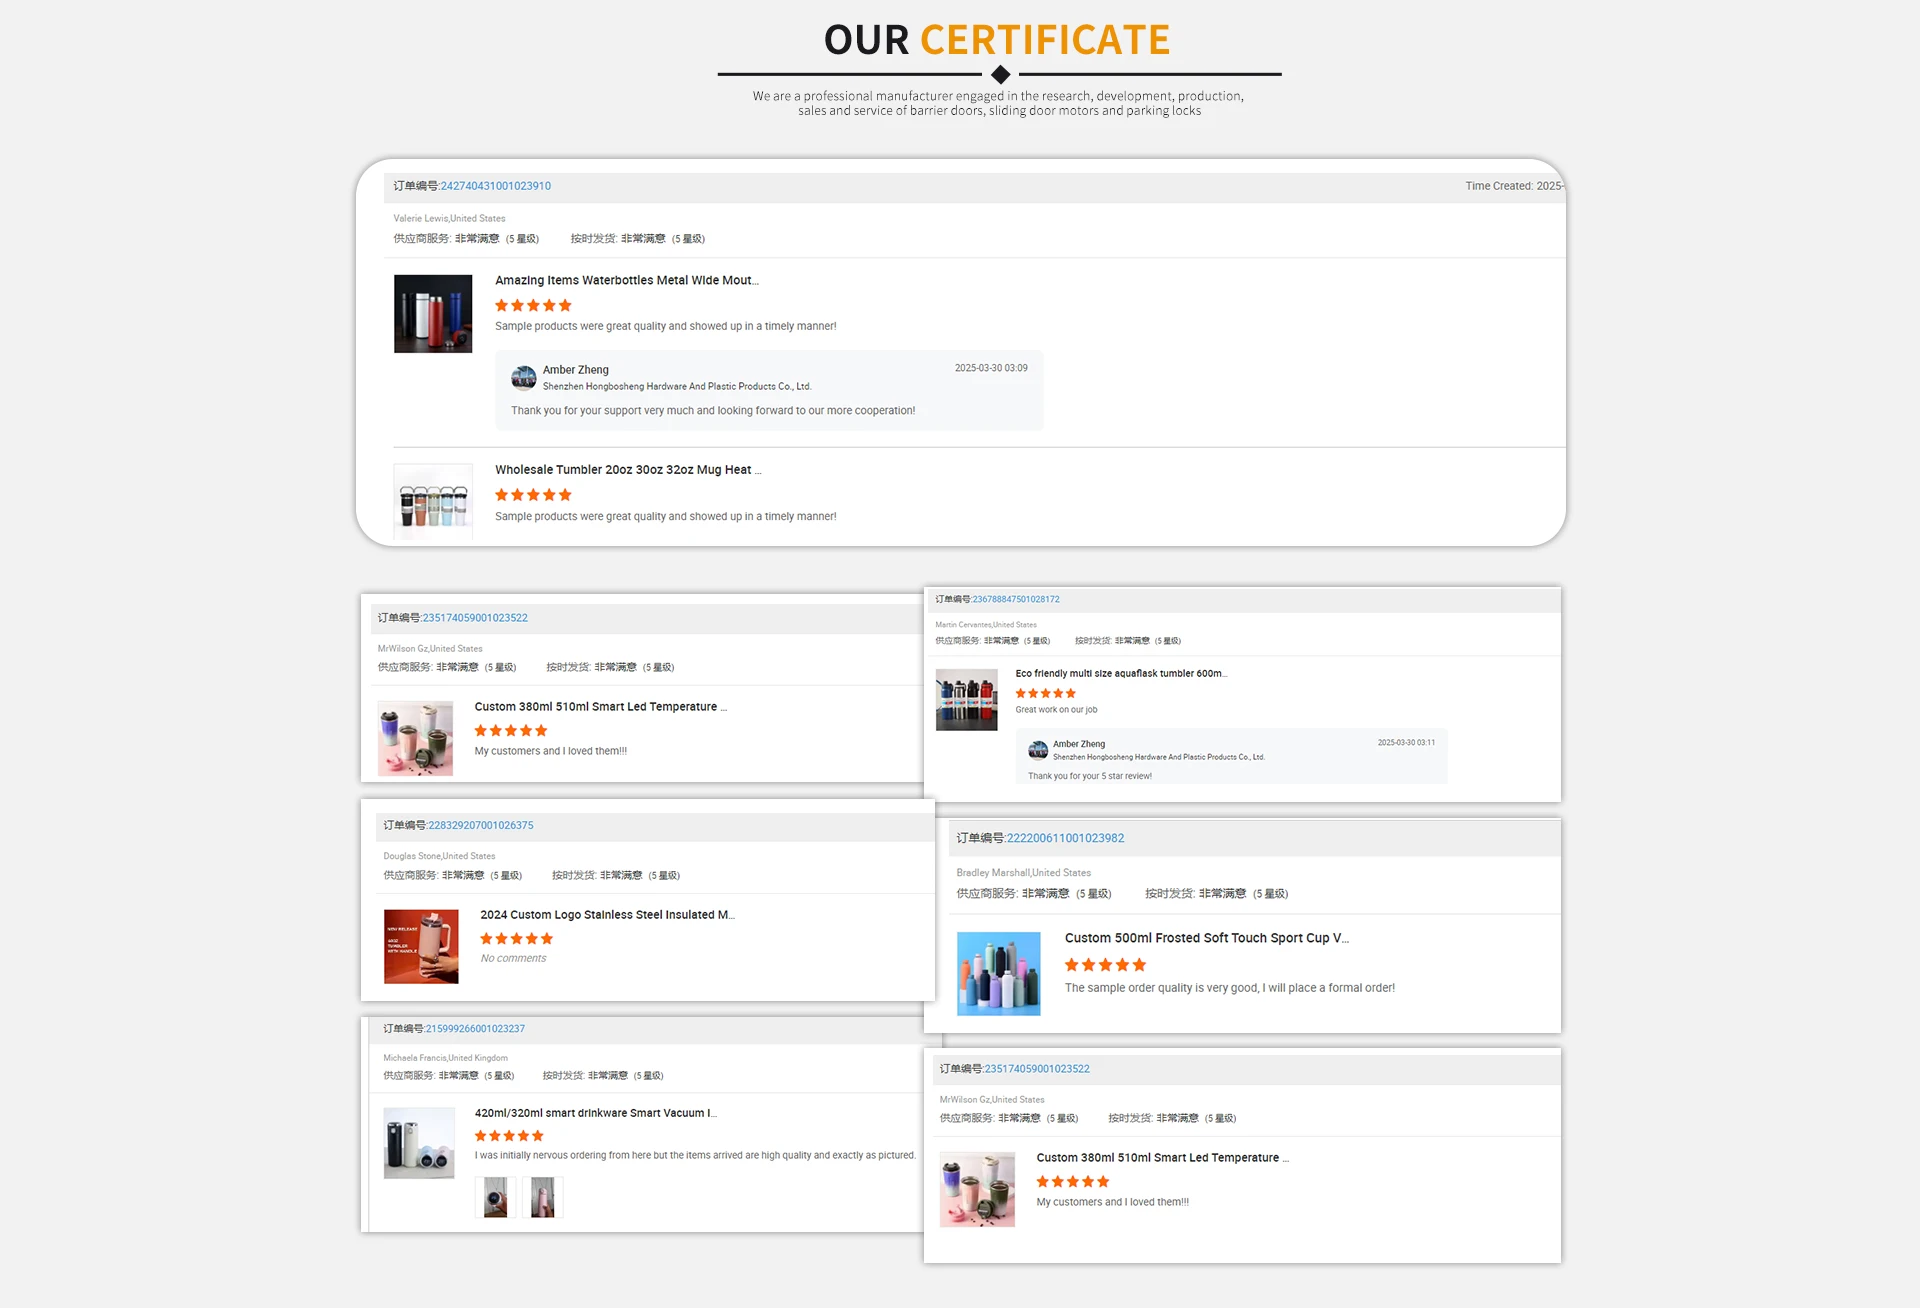The width and height of the screenshot is (1920, 1308).
Task: Open second review photo under Michaela's comment
Action: click(x=543, y=1197)
